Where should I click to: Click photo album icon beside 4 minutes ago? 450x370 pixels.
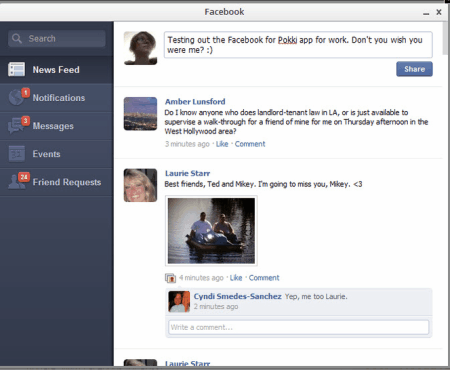170,278
